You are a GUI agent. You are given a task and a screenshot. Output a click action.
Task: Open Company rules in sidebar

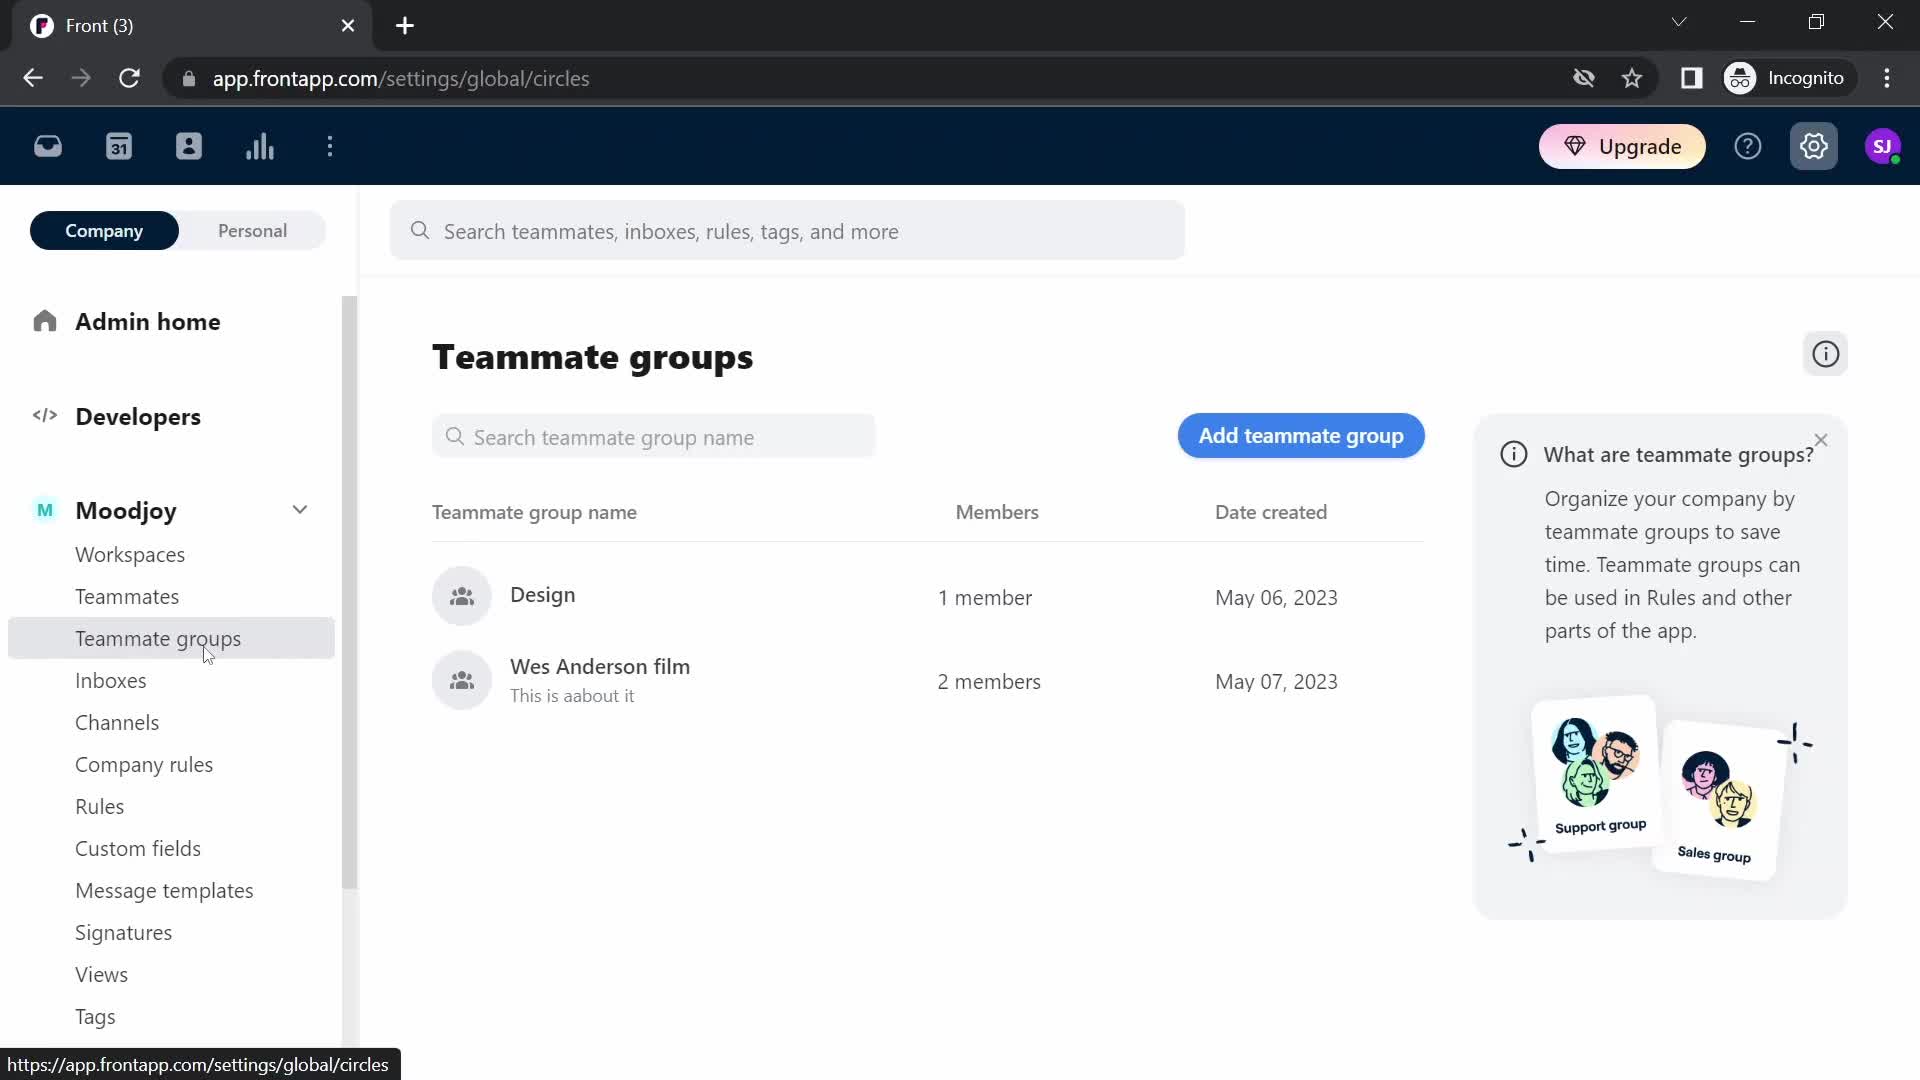pyautogui.click(x=144, y=765)
